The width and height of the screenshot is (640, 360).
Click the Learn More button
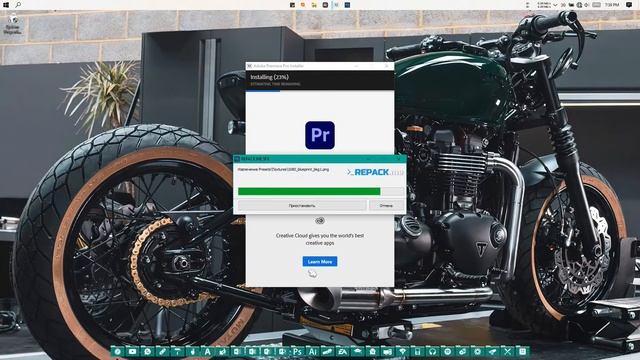320,261
